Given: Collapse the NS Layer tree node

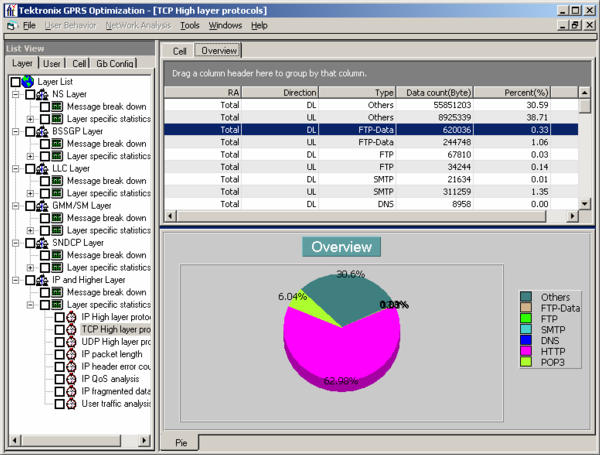Looking at the screenshot, I should (16, 94).
